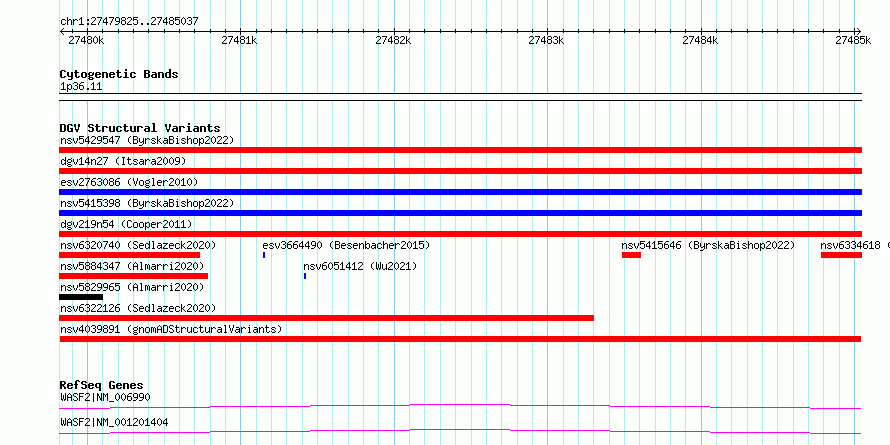The height and width of the screenshot is (445, 890).
Task: Open variant esv2763086 (Vogler2010)
Action: (129, 182)
